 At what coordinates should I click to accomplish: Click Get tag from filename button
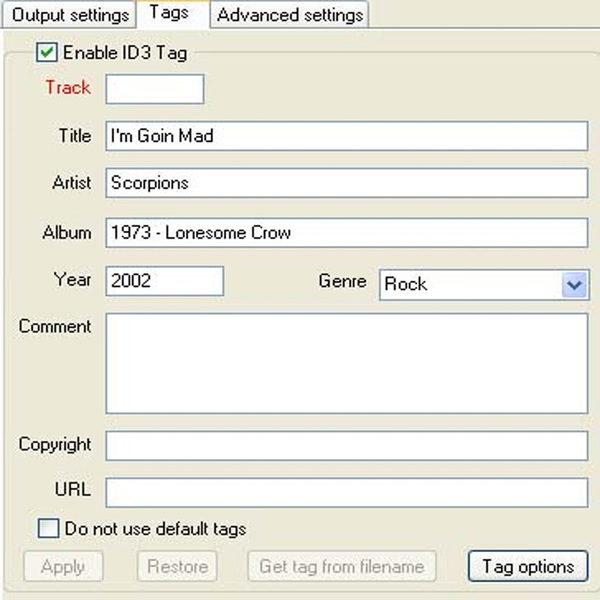pos(342,566)
